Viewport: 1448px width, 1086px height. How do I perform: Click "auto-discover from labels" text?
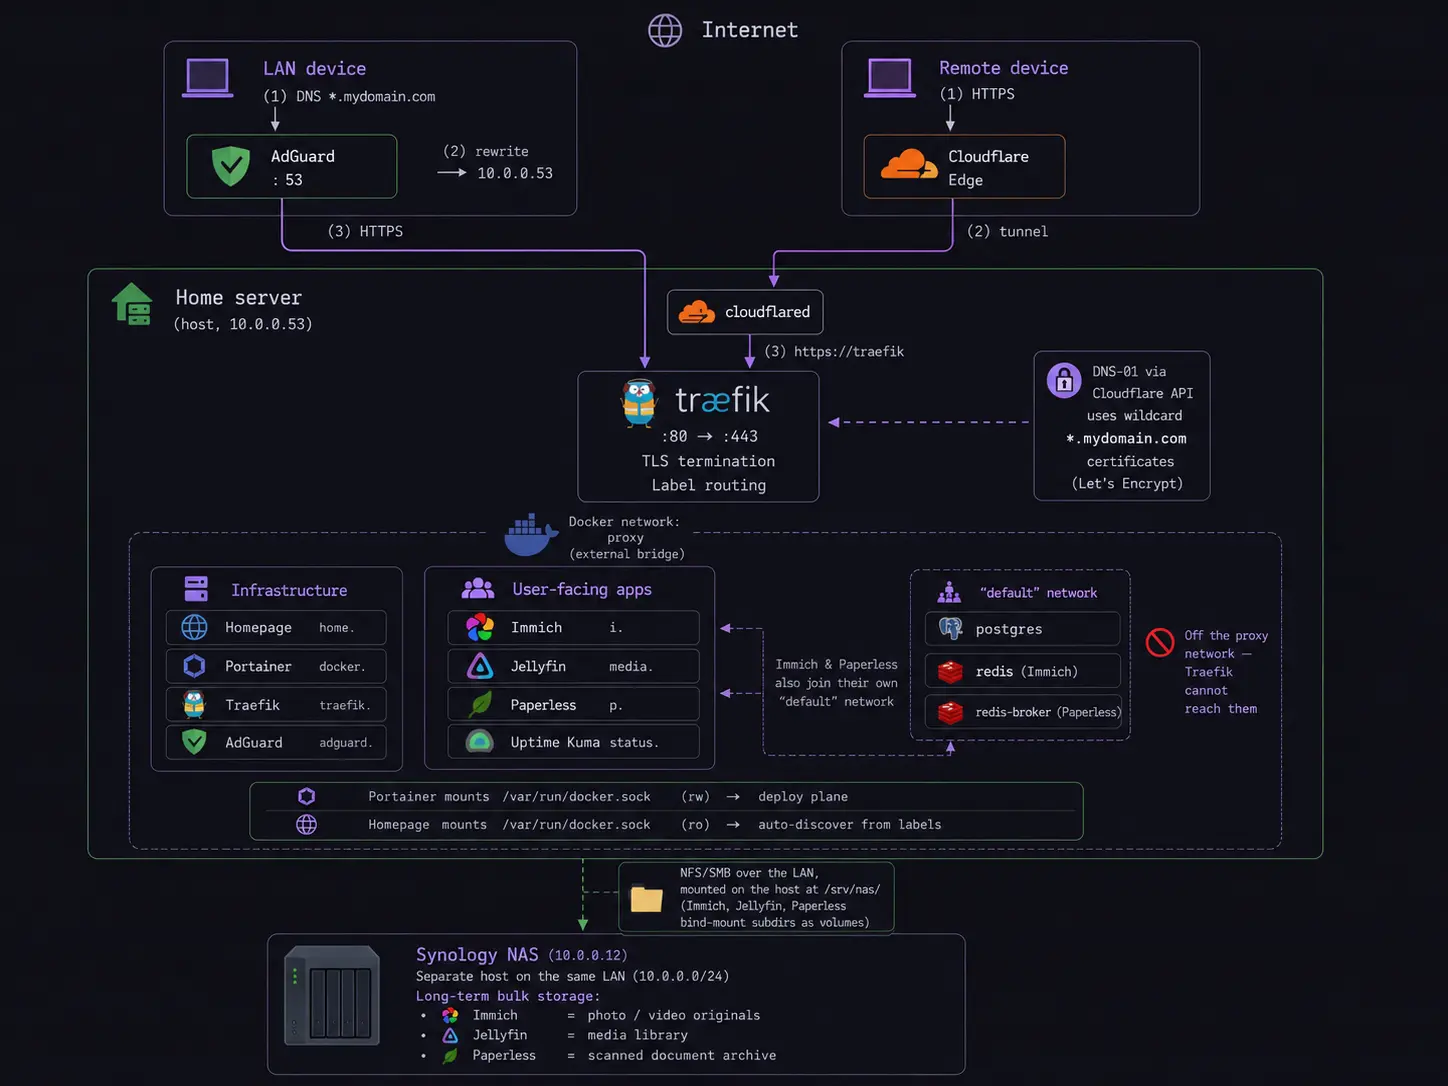coord(850,824)
